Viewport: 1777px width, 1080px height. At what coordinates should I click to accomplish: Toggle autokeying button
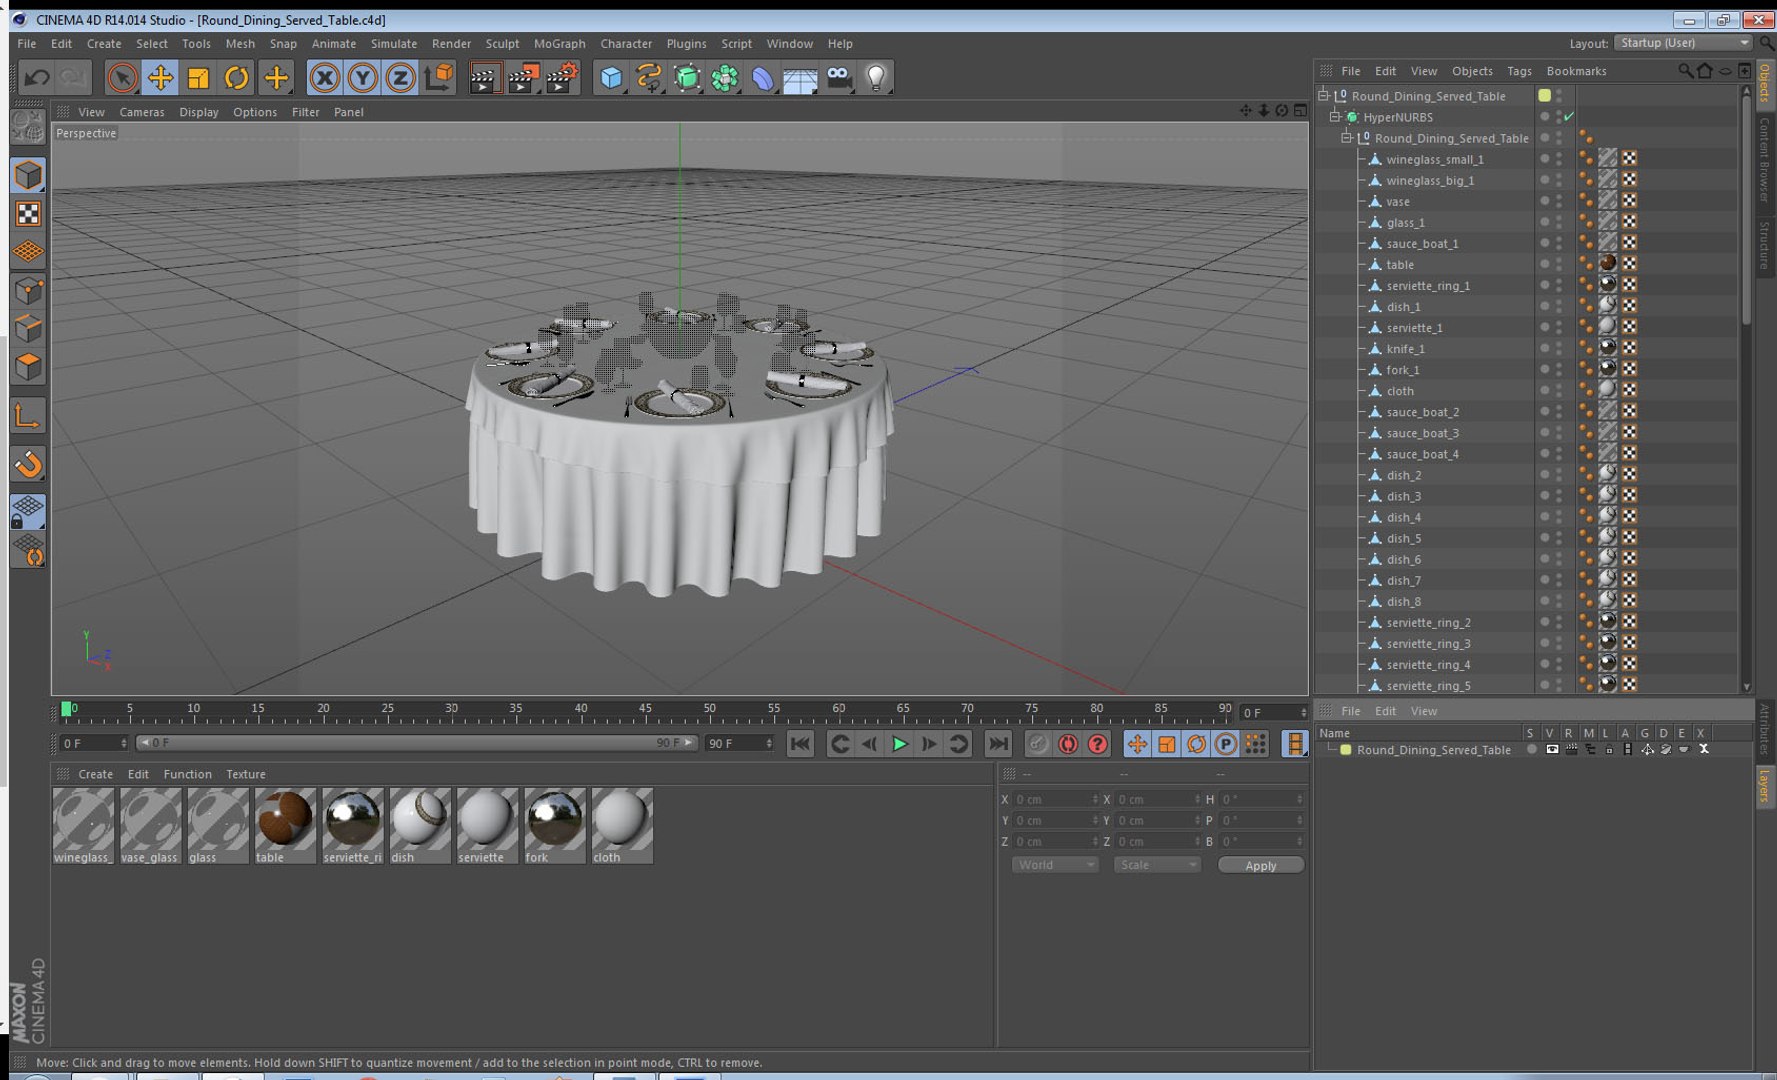[1068, 743]
